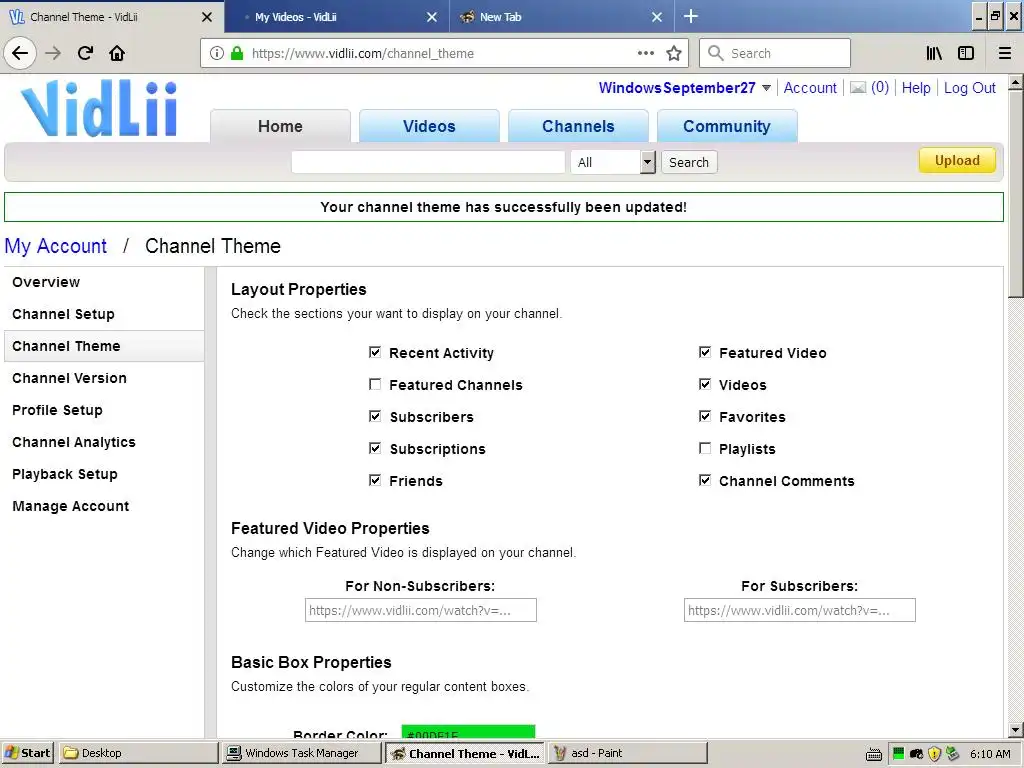Reload the page with the refresh icon
Viewport: 1024px width, 768px height.
point(85,53)
